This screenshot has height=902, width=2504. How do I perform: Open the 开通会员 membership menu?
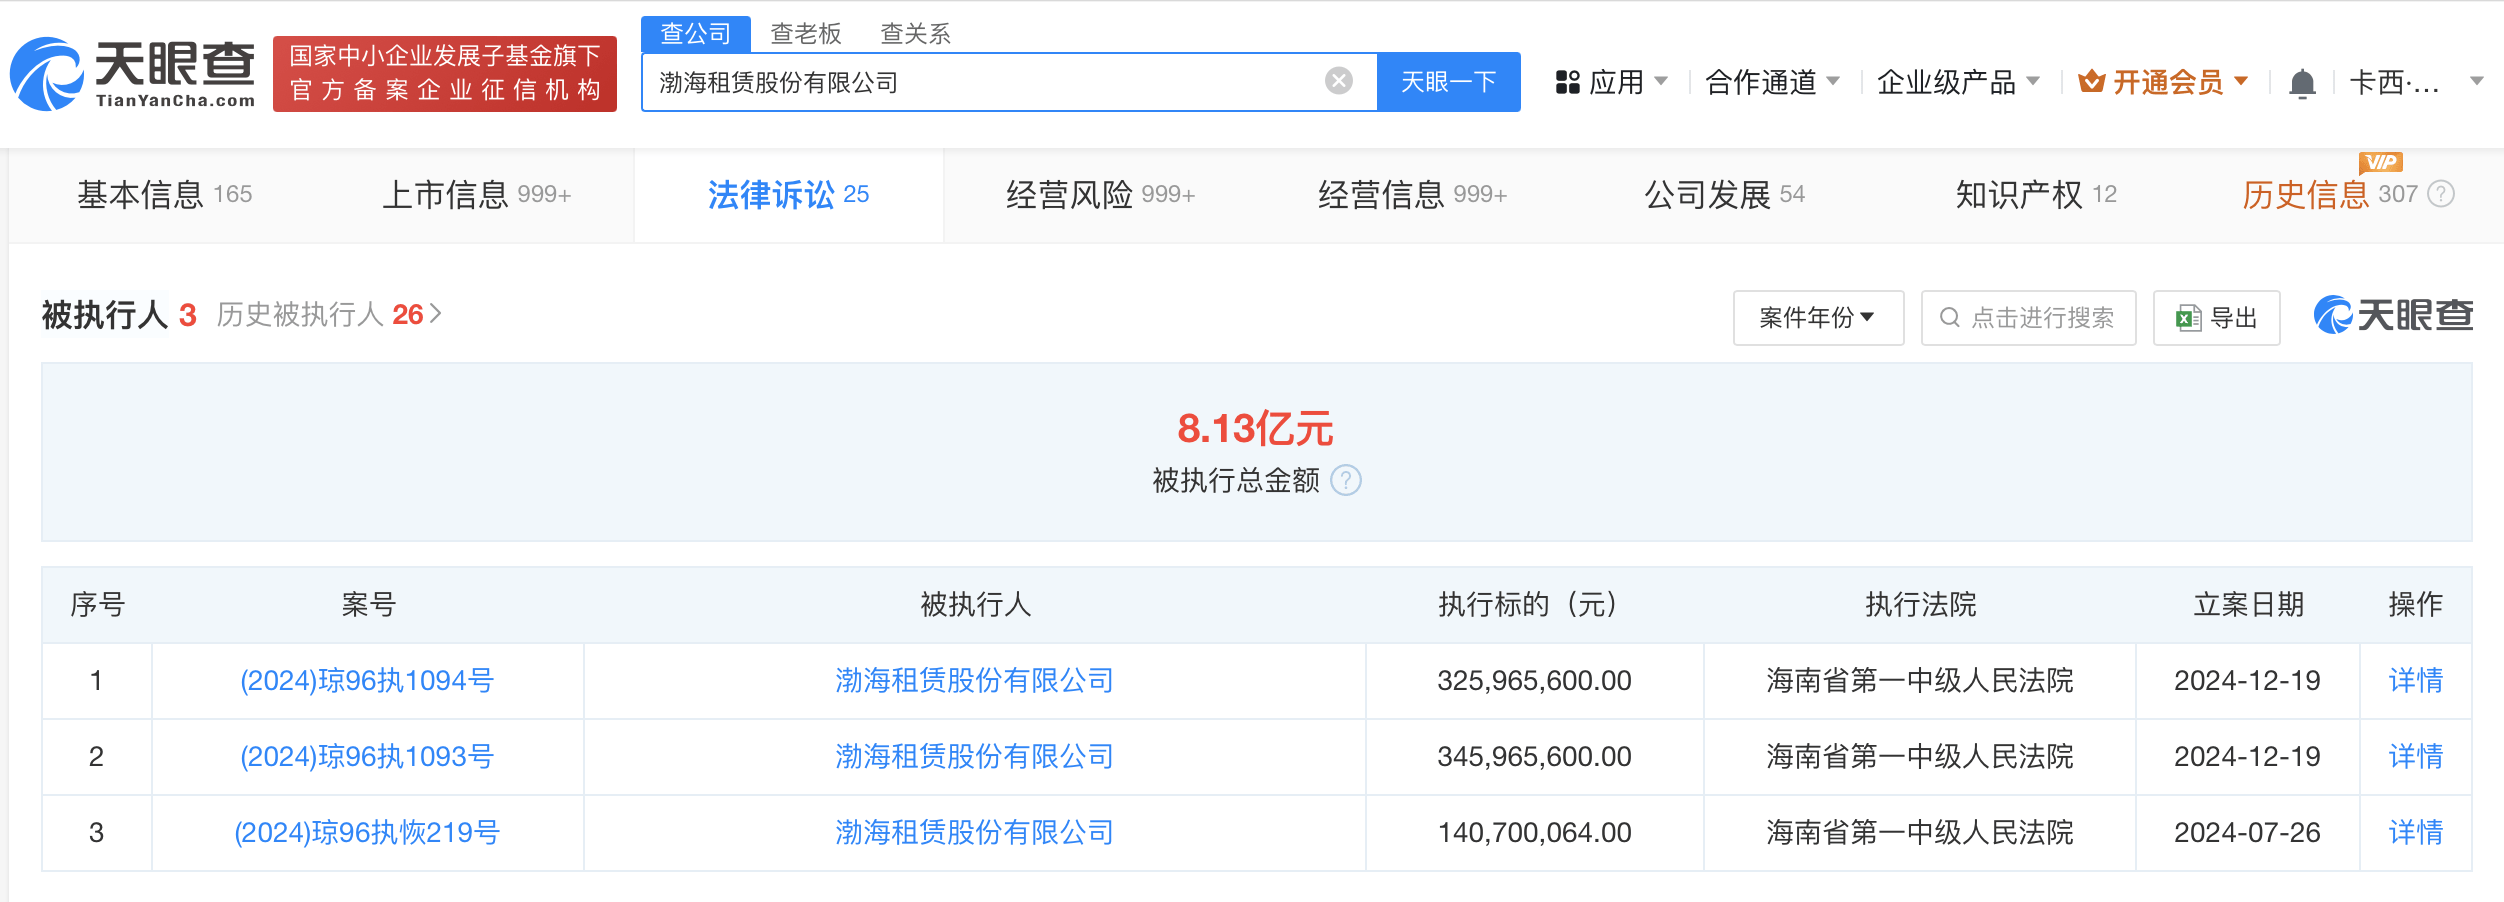click(x=2165, y=82)
